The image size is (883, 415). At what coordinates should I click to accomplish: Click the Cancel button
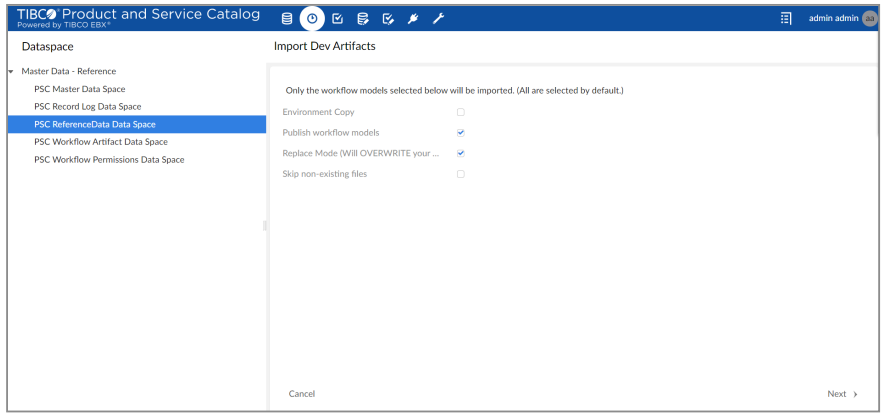click(302, 394)
